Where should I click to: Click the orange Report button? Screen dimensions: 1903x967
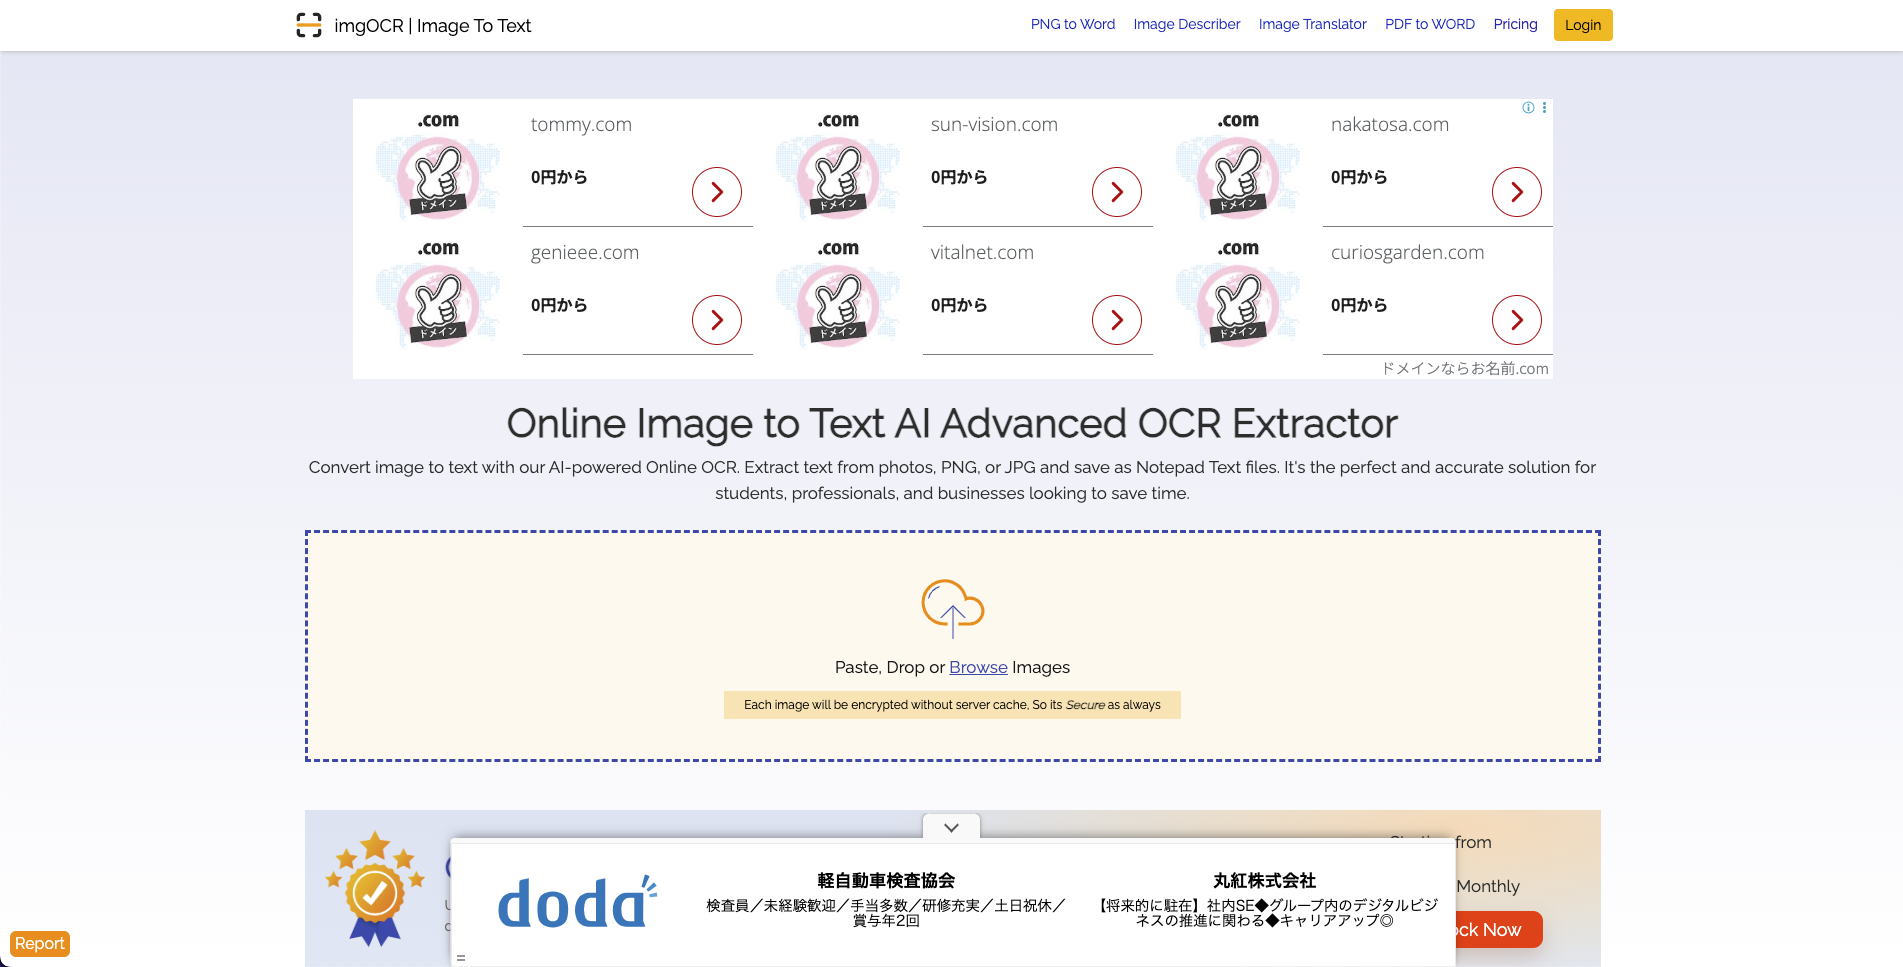[x=40, y=944]
